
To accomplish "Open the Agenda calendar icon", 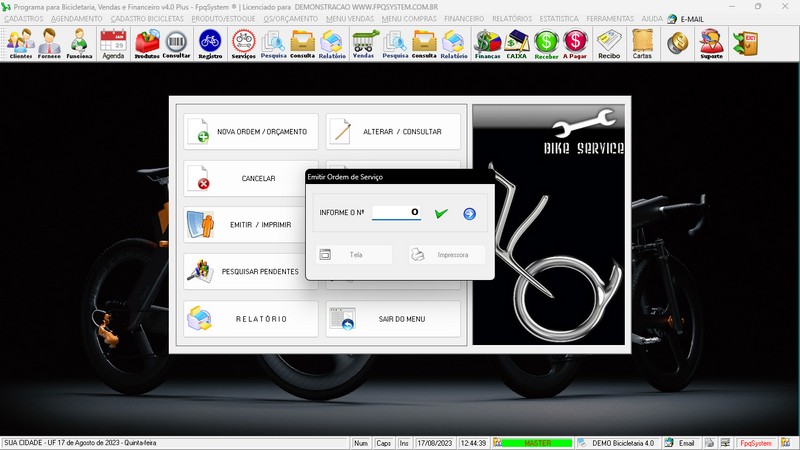I will 113,44.
